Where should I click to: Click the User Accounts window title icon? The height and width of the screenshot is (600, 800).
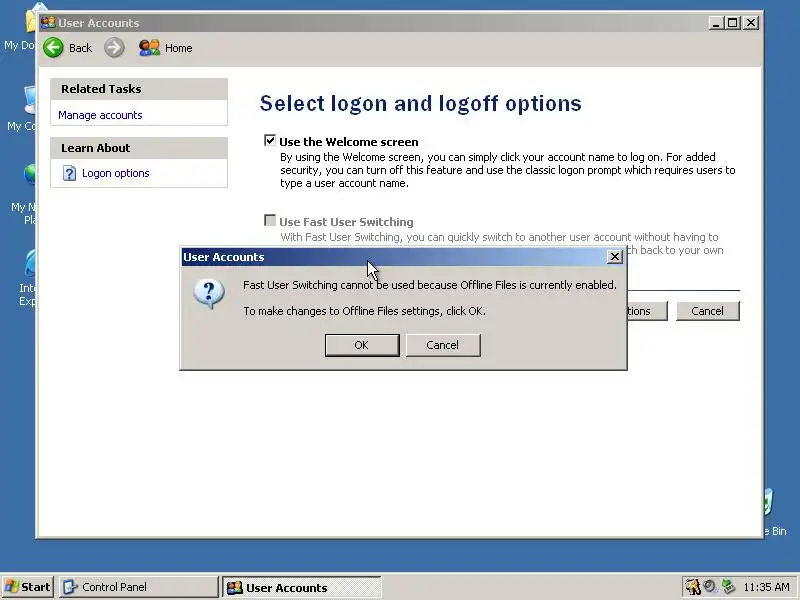(x=48, y=22)
